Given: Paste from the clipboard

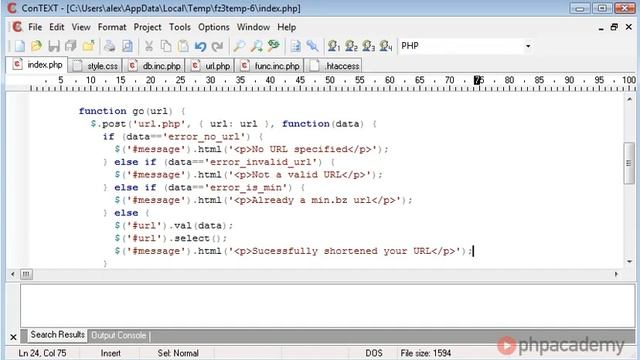Looking at the screenshot, I should point(183,46).
